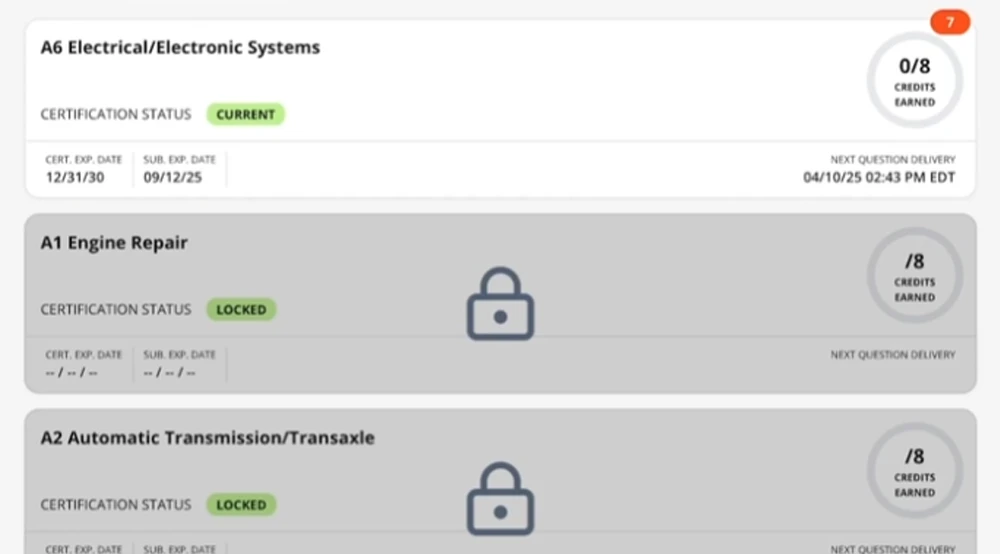The image size is (1000, 554).
Task: Click the LOCKED badge for A2 Automatic Transmission
Action: (x=241, y=505)
